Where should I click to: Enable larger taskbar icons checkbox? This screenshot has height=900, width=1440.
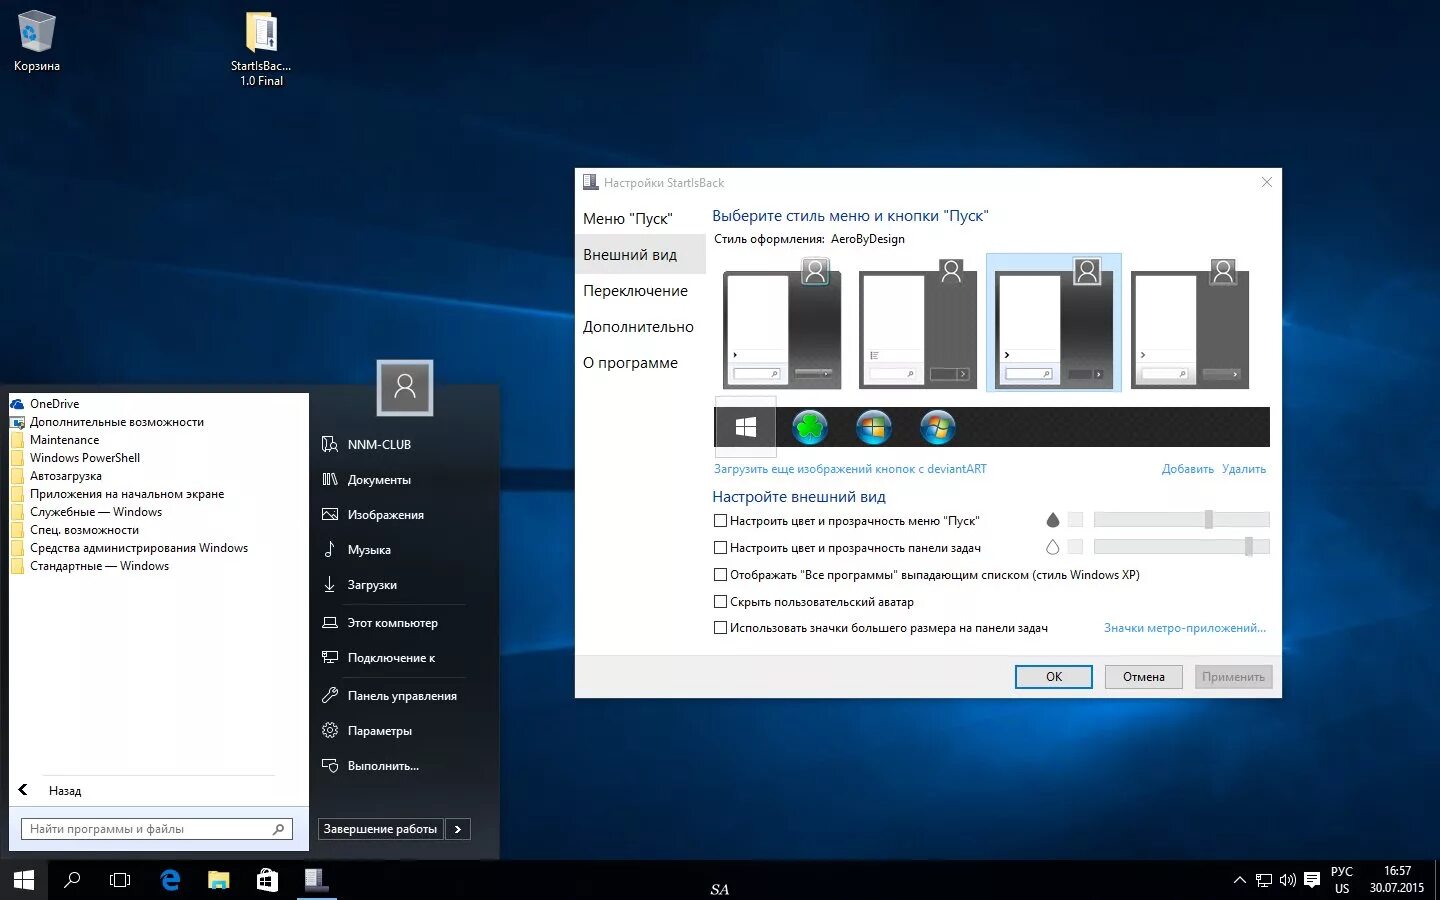(720, 628)
